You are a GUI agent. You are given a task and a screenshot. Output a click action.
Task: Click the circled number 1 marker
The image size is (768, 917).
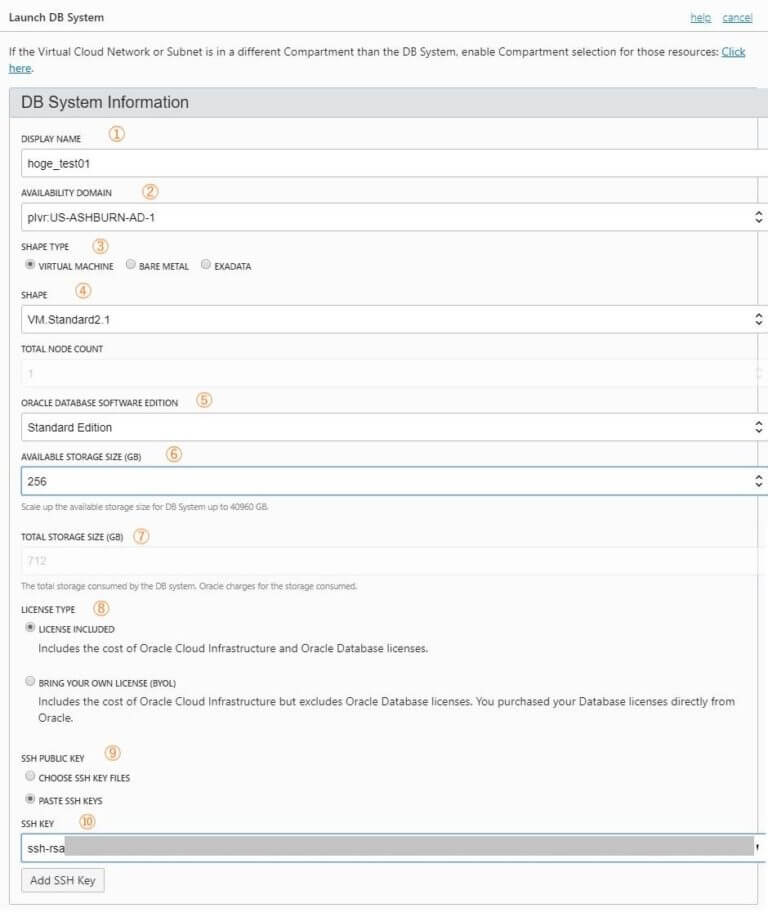point(117,134)
